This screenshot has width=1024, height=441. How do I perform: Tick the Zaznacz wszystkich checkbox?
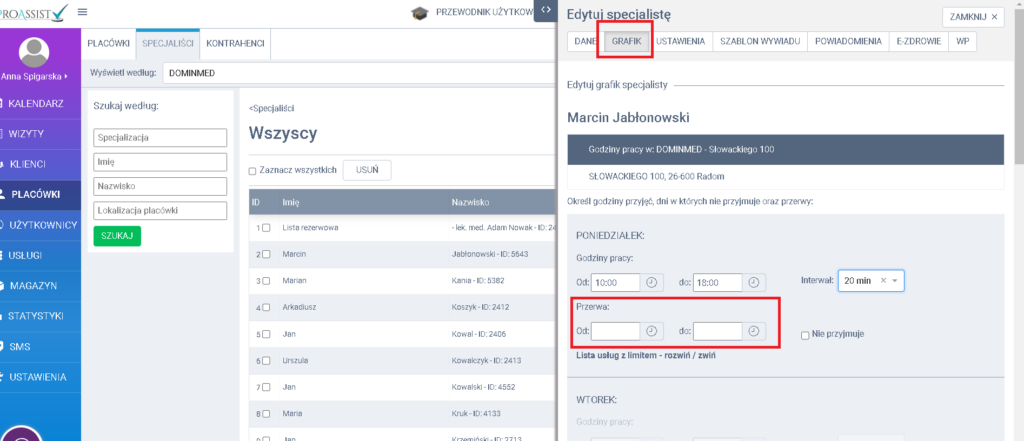pyautogui.click(x=253, y=171)
